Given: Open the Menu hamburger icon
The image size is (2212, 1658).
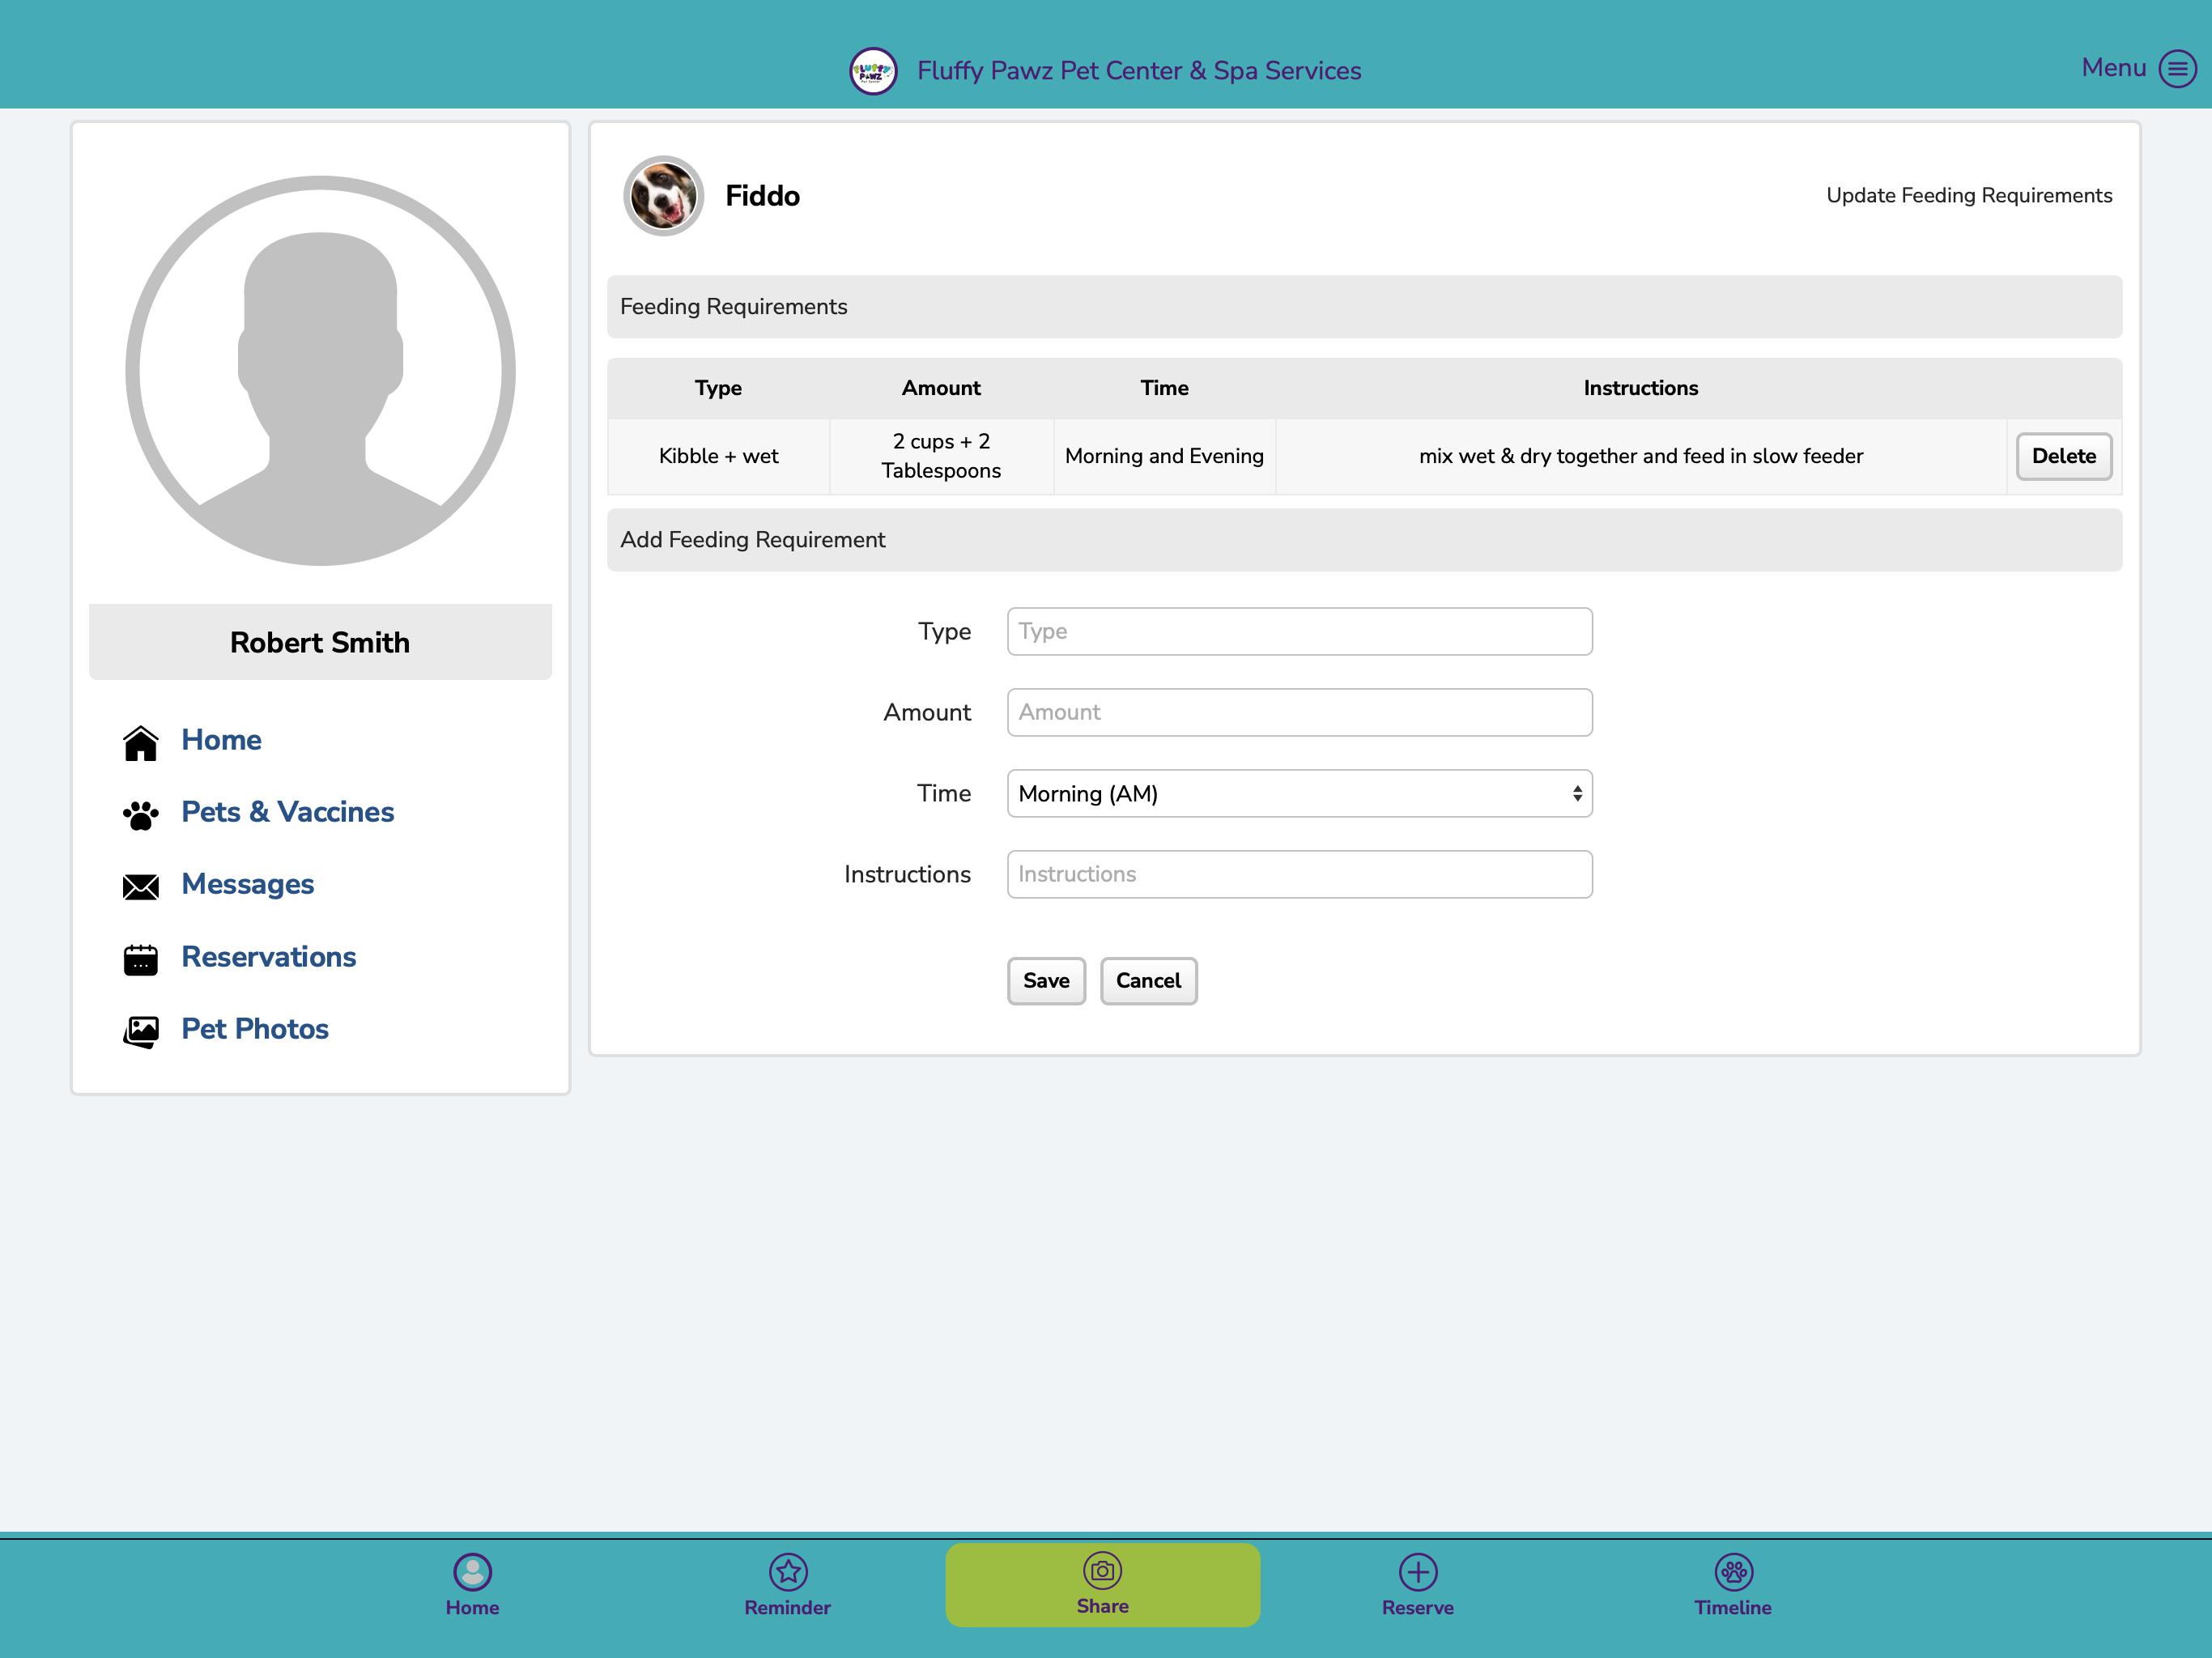Looking at the screenshot, I should coord(2177,68).
